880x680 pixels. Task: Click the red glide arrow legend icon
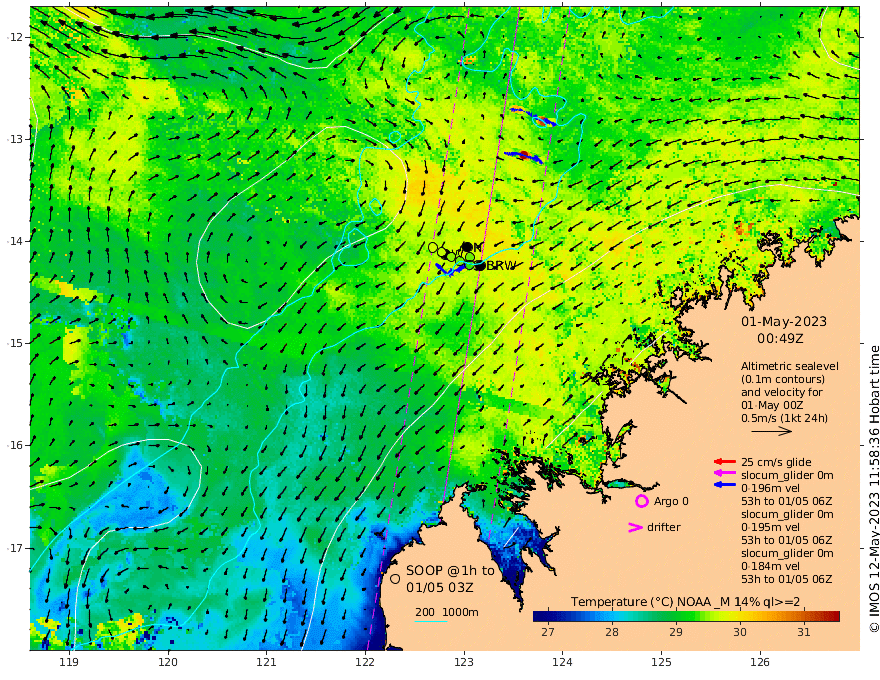[x=725, y=462]
